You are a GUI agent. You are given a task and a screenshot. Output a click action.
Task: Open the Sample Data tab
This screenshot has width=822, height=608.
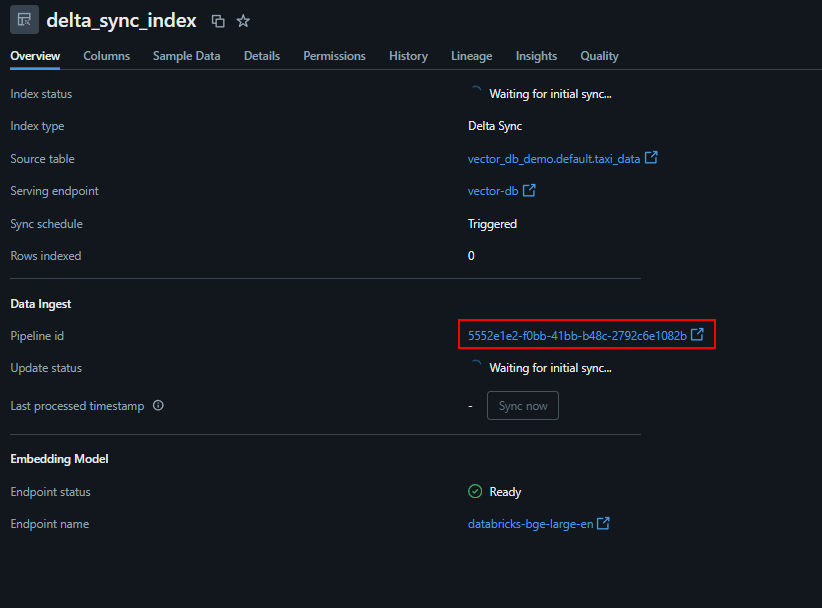pyautogui.click(x=187, y=56)
